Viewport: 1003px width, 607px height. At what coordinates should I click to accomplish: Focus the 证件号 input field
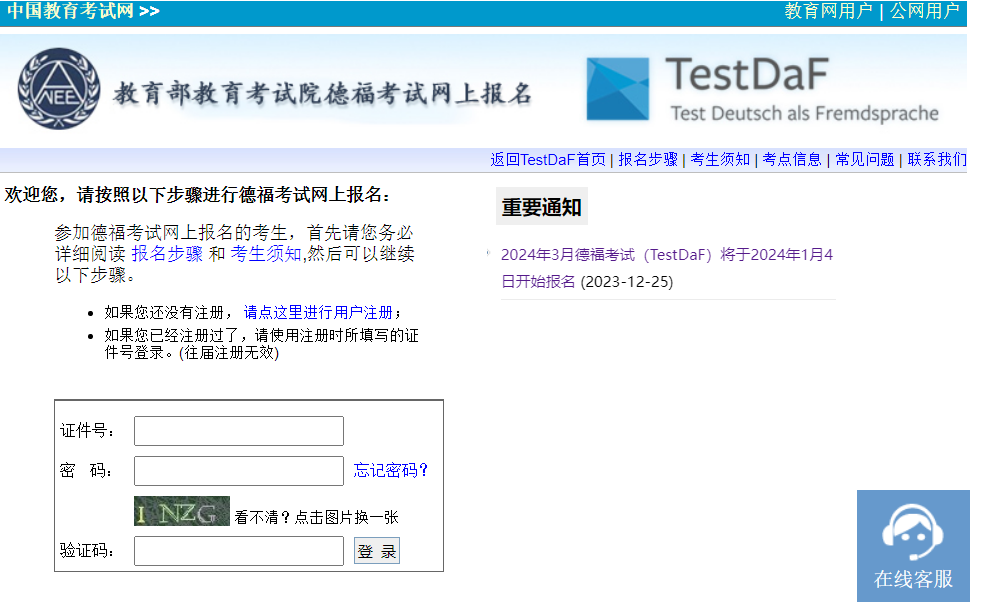[239, 431]
